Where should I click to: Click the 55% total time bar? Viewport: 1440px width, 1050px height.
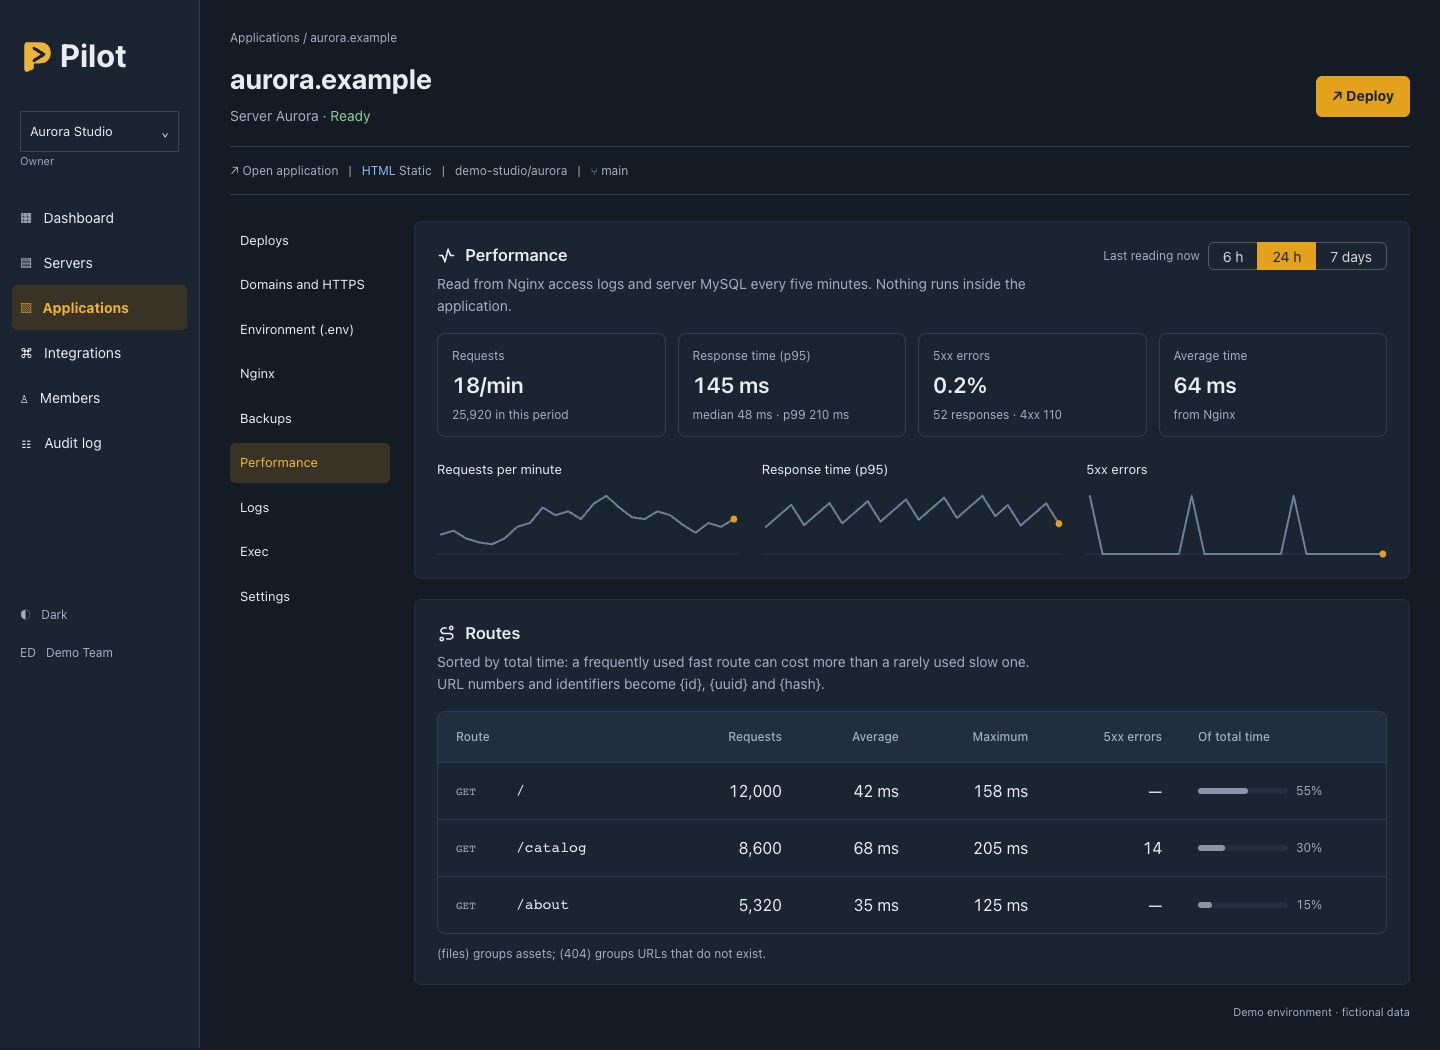pyautogui.click(x=1243, y=791)
